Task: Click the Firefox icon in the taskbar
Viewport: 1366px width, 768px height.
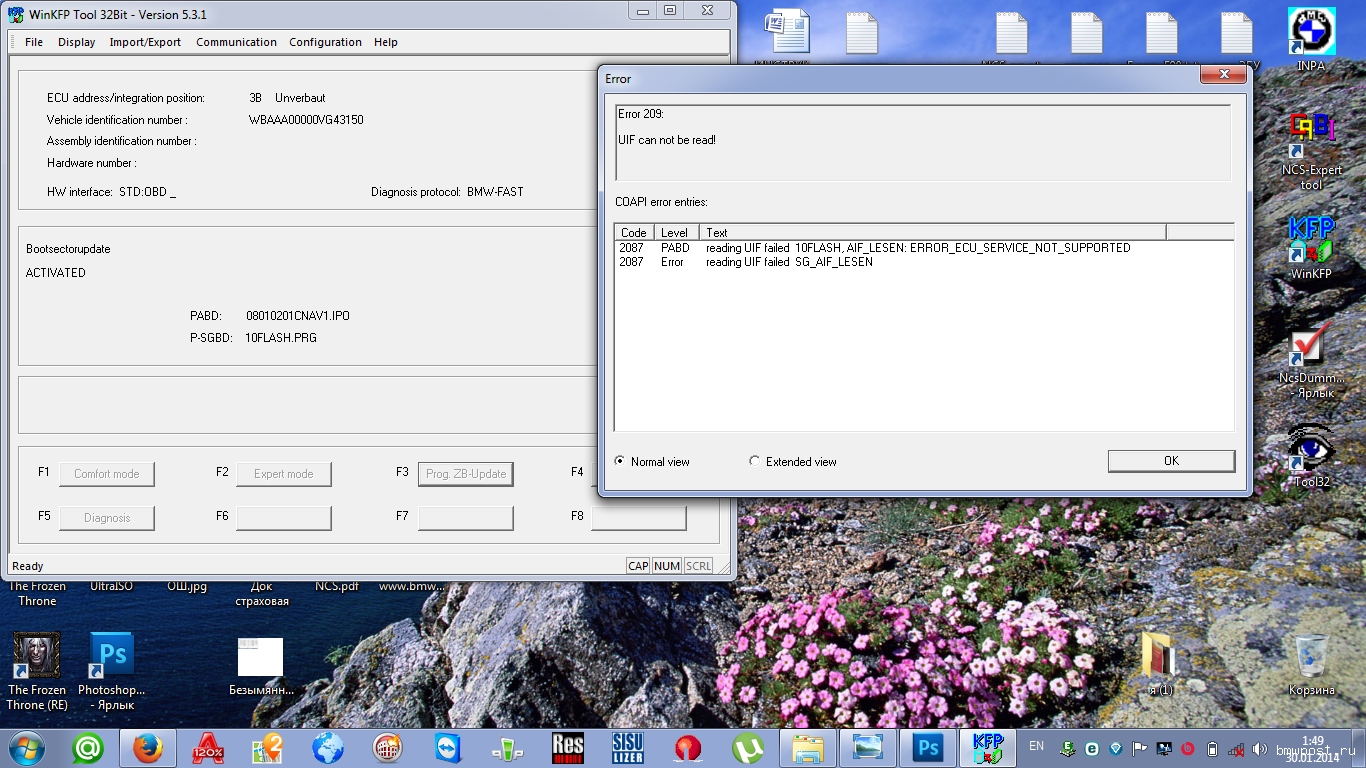Action: [147, 748]
